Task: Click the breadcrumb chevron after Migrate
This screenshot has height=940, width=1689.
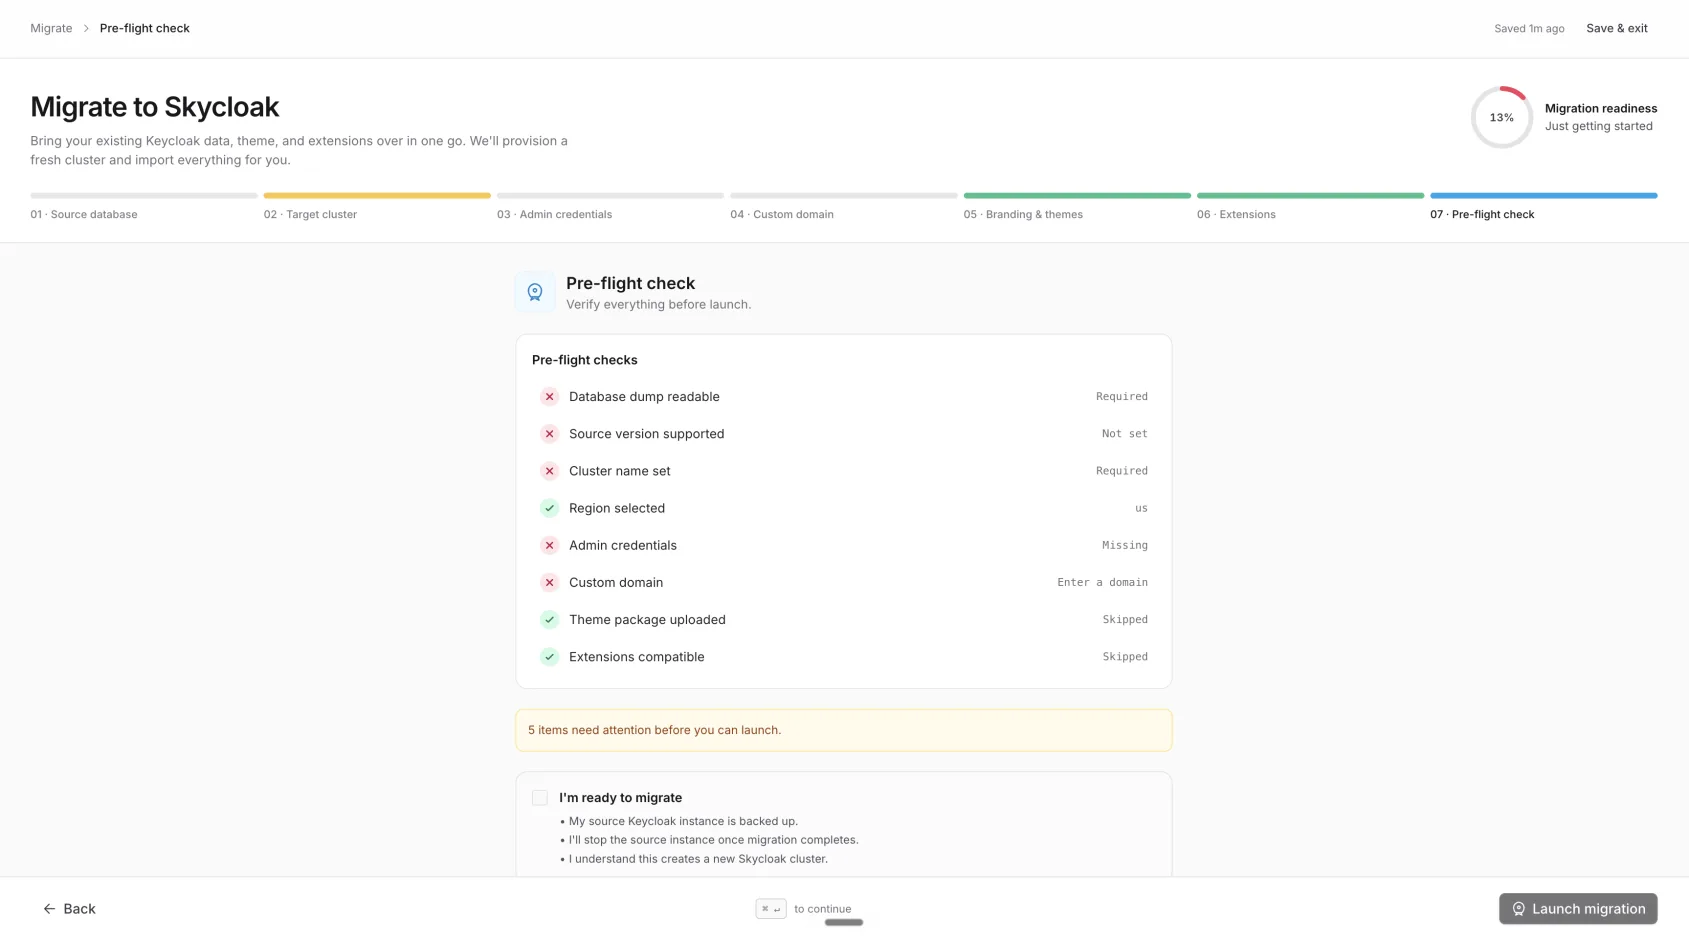Action: 86,29
